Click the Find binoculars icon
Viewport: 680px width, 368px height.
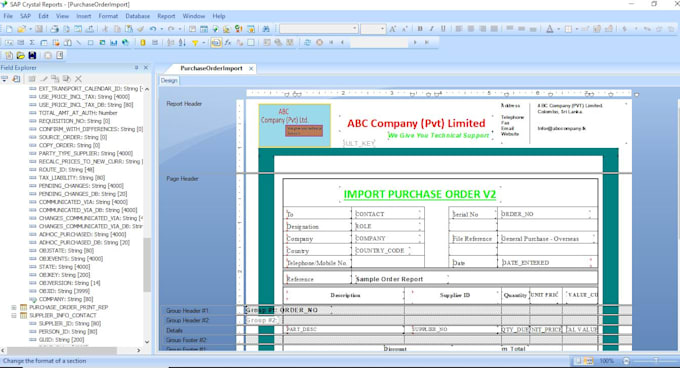(x=266, y=29)
